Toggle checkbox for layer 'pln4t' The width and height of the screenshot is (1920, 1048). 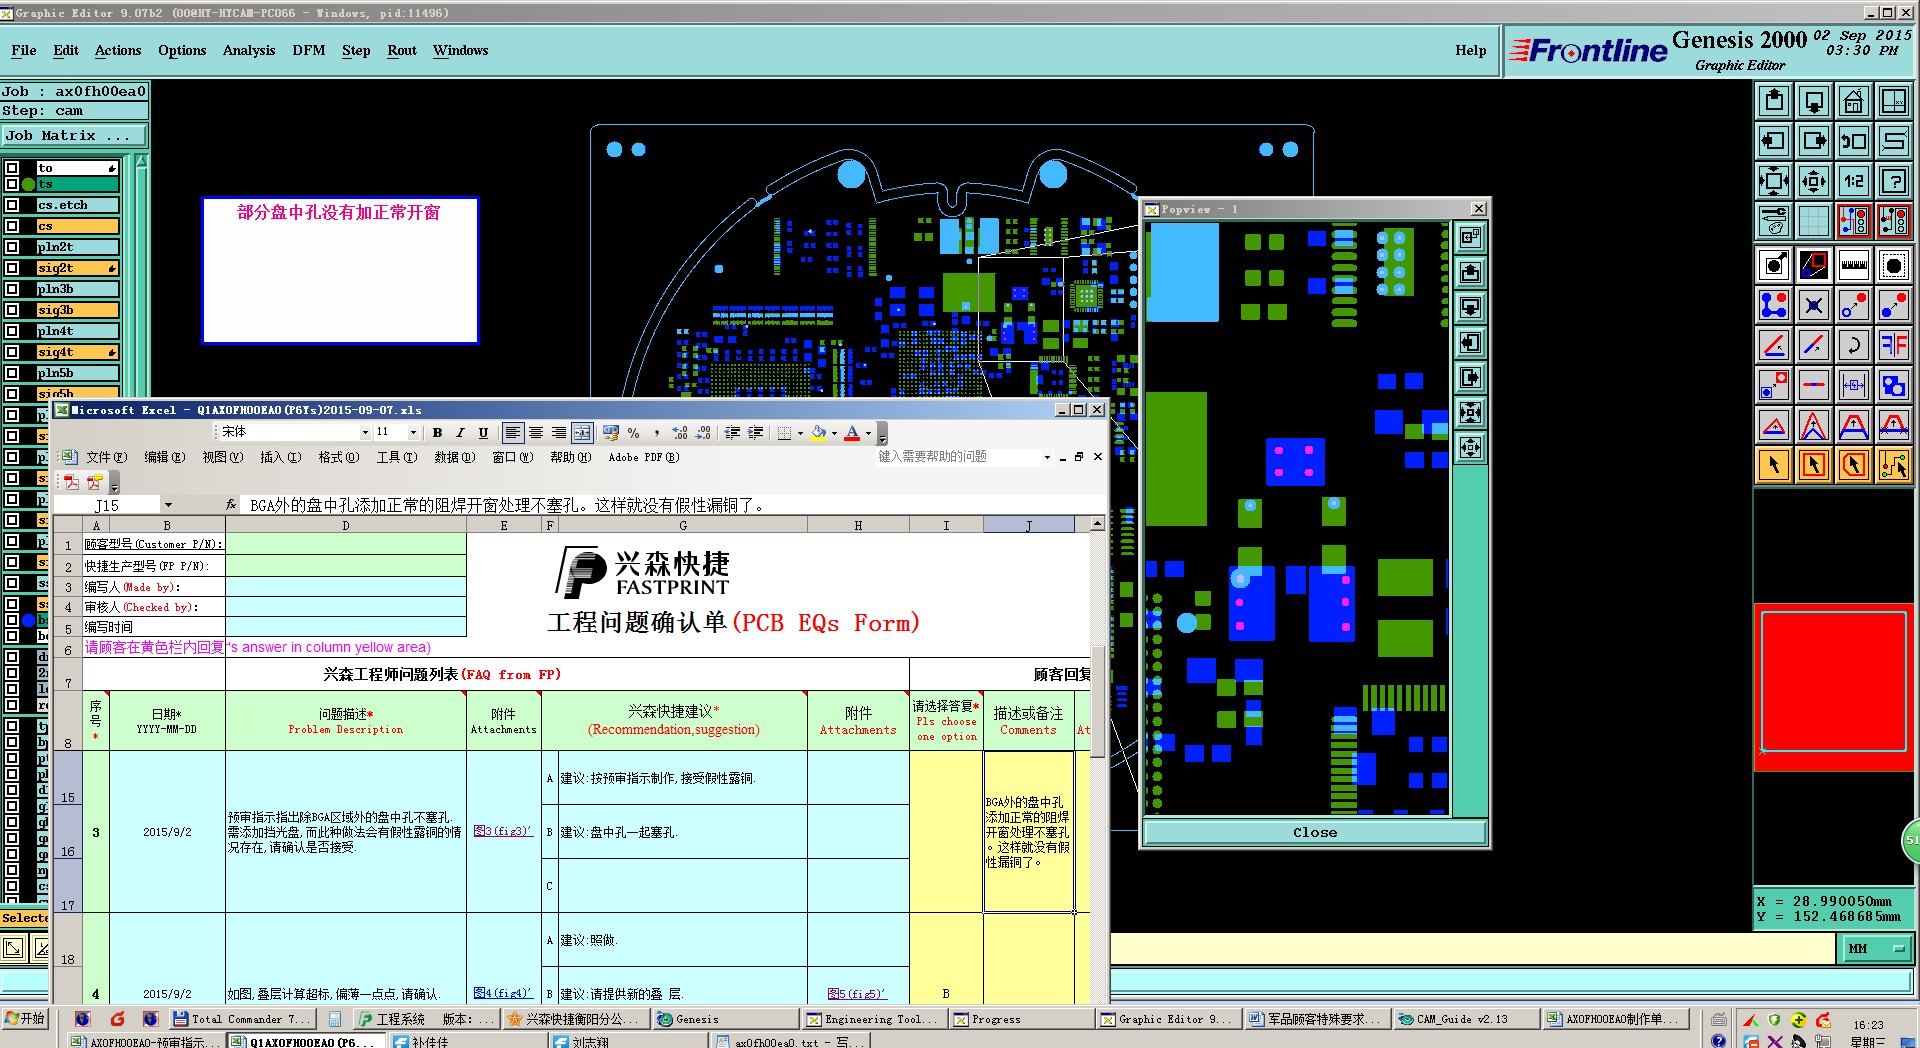click(12, 331)
